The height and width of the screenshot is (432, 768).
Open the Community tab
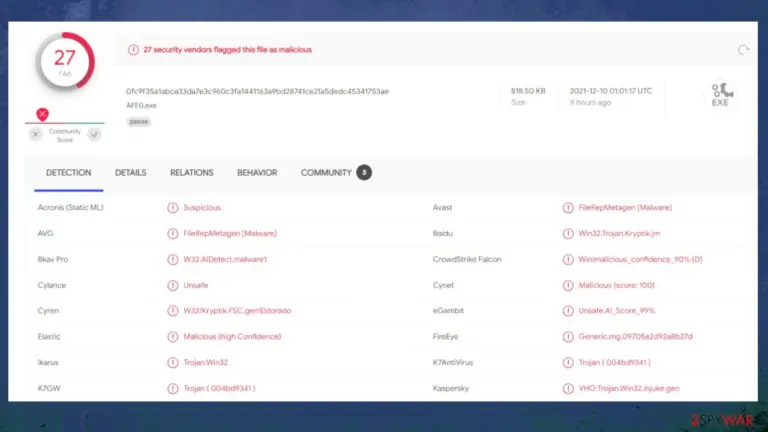click(326, 173)
